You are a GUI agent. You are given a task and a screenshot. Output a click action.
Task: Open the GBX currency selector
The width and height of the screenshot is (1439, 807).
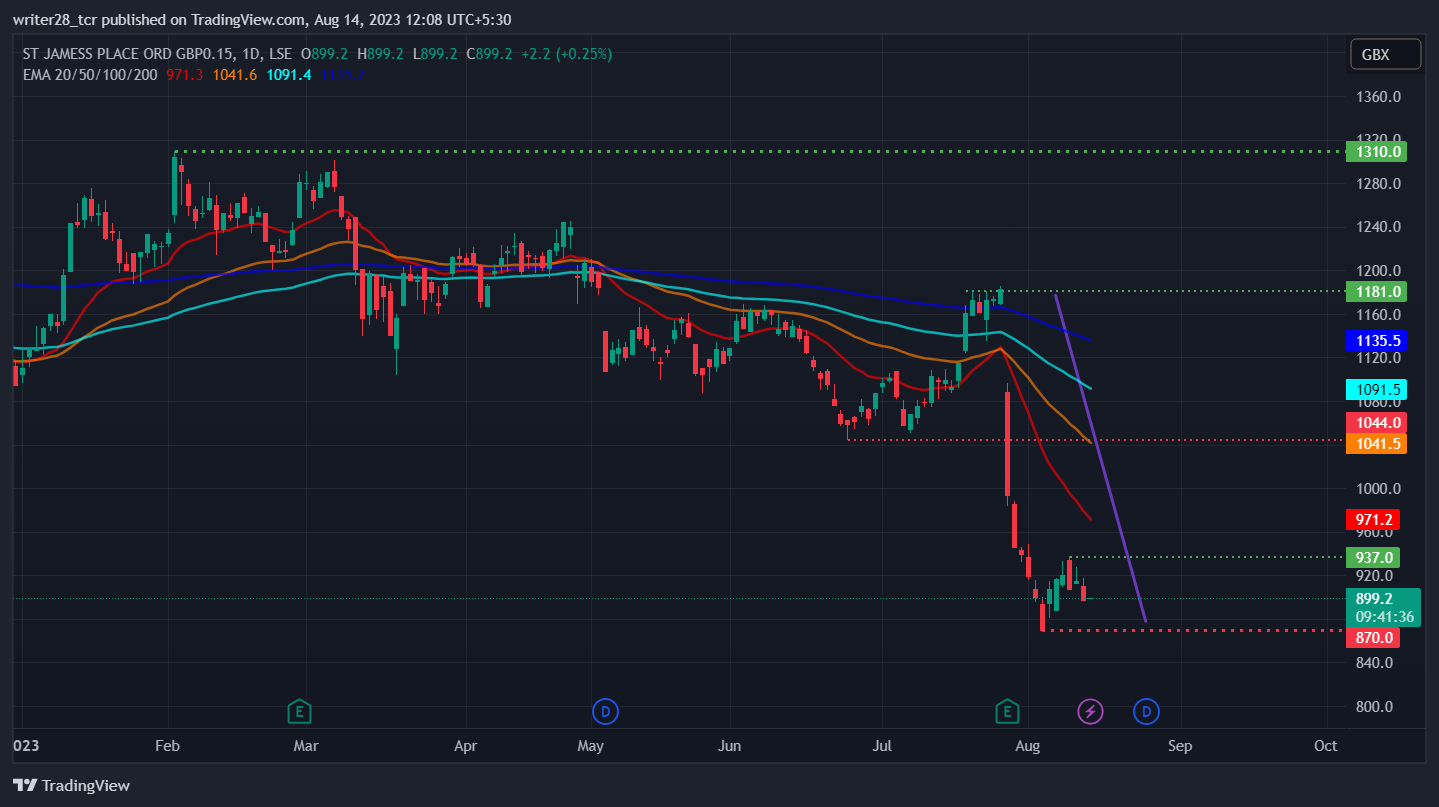[x=1385, y=55]
